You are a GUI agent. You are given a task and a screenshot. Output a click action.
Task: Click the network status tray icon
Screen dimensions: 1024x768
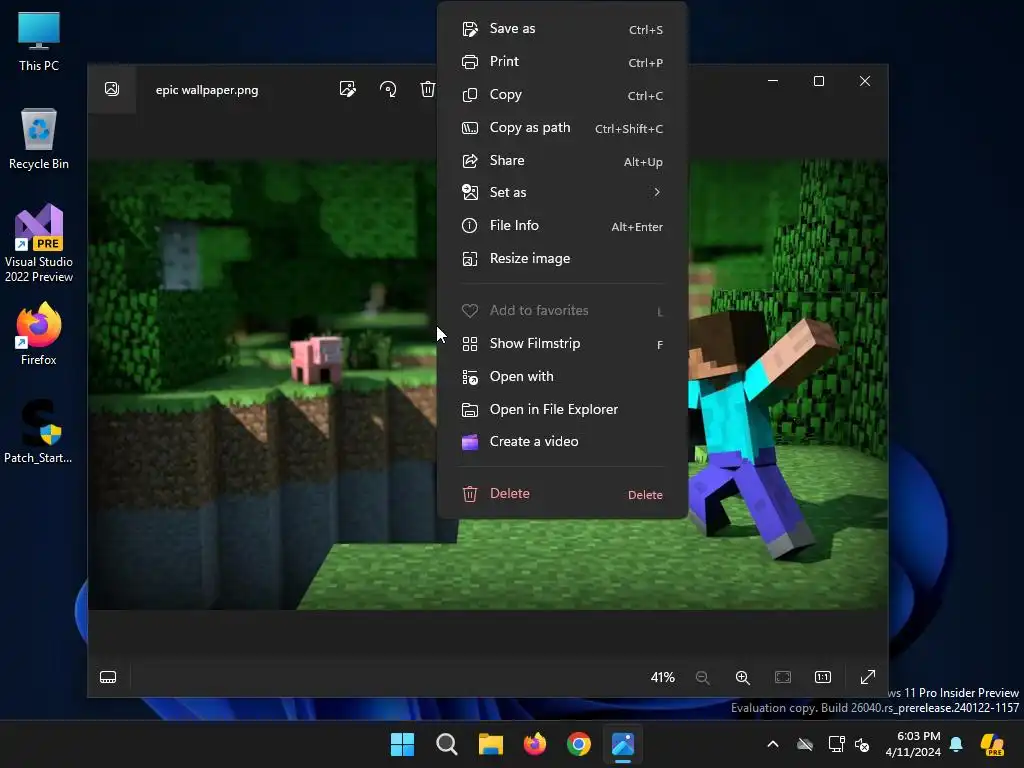pyautogui.click(x=837, y=744)
